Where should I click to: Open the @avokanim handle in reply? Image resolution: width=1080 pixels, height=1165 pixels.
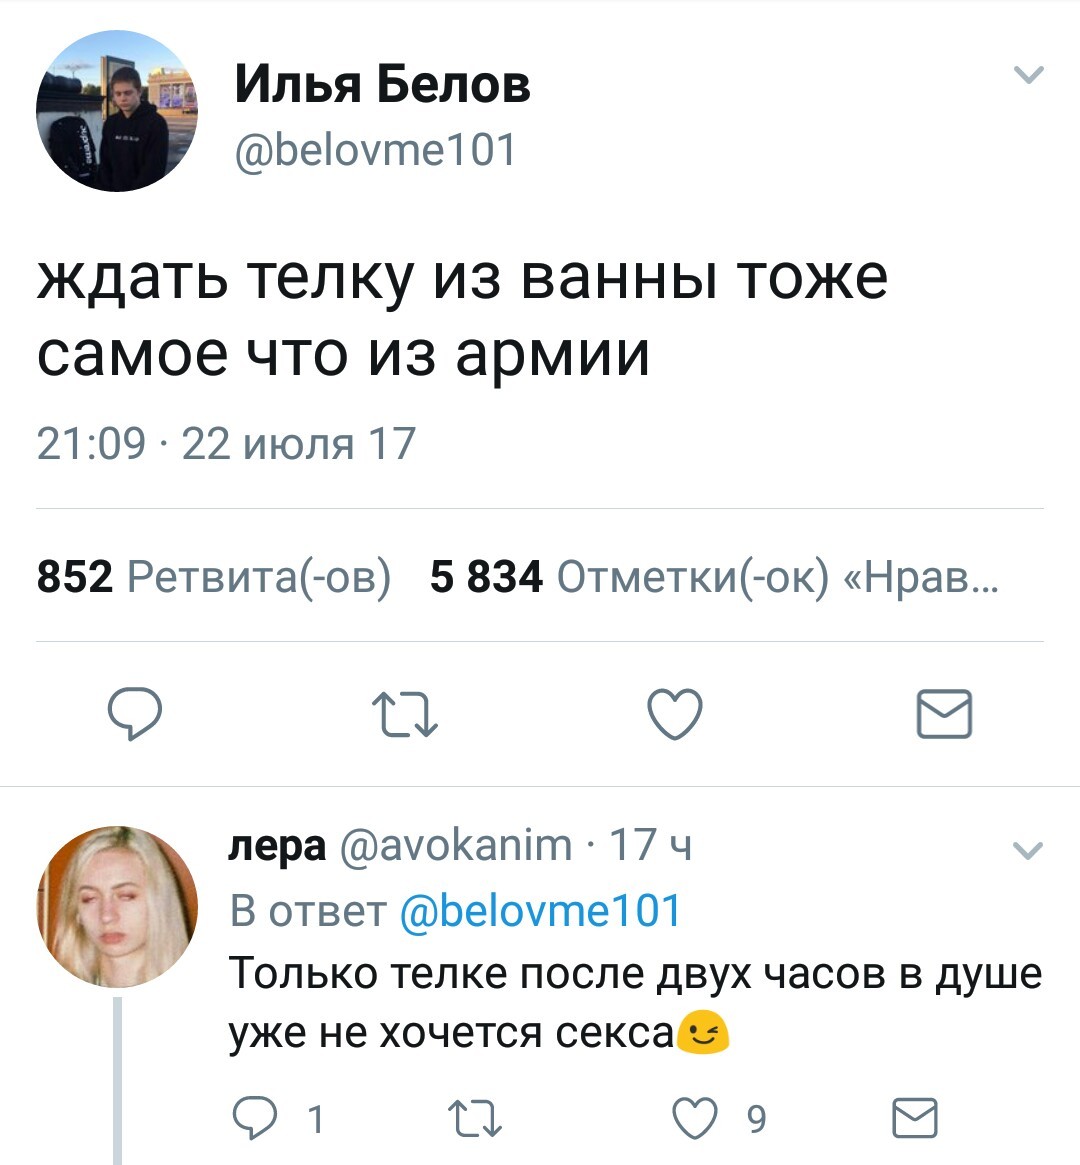(457, 846)
